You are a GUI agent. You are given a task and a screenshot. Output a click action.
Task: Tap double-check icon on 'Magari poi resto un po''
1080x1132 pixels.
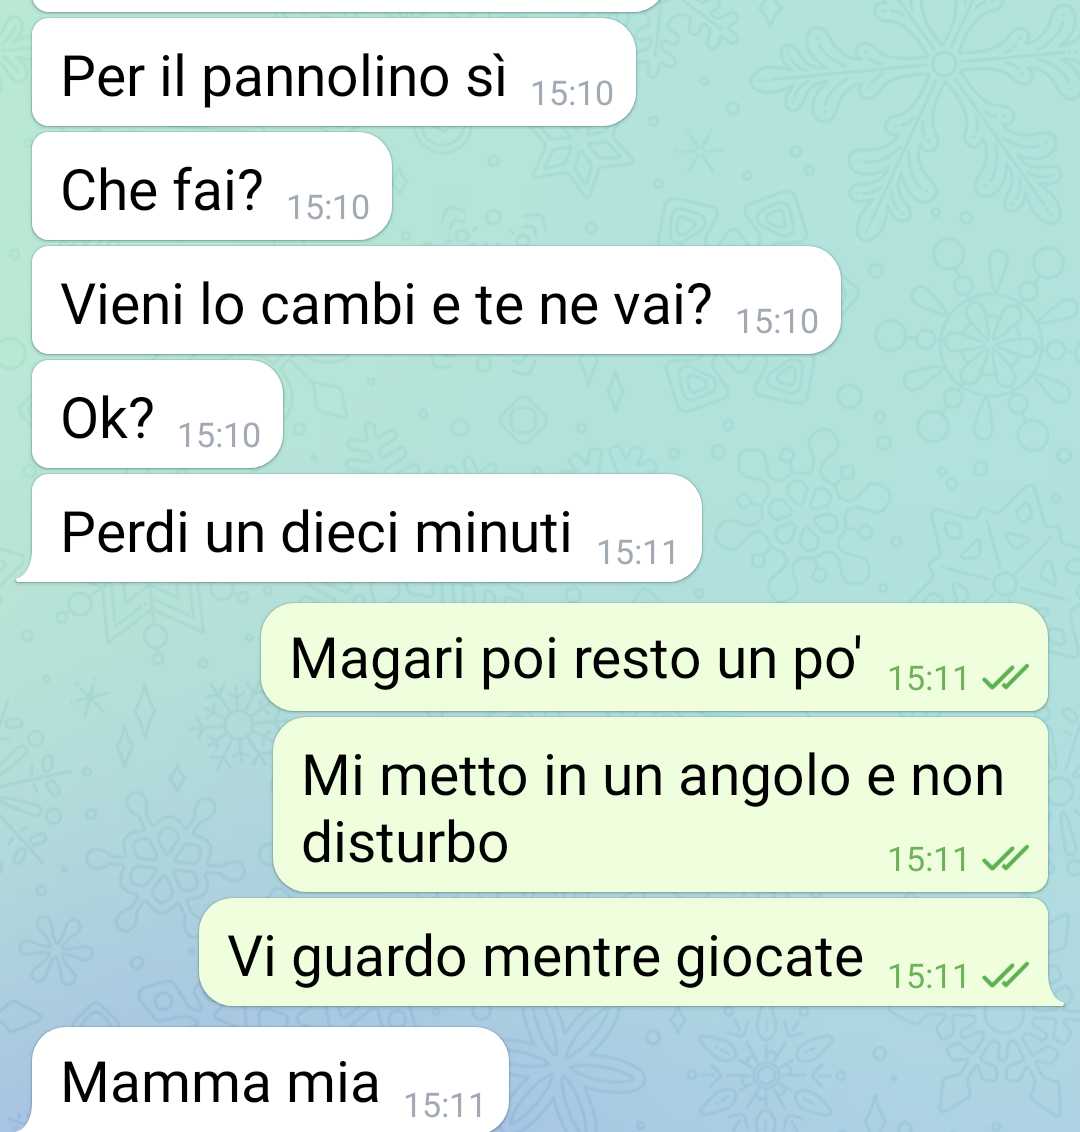pyautogui.click(x=1006, y=678)
